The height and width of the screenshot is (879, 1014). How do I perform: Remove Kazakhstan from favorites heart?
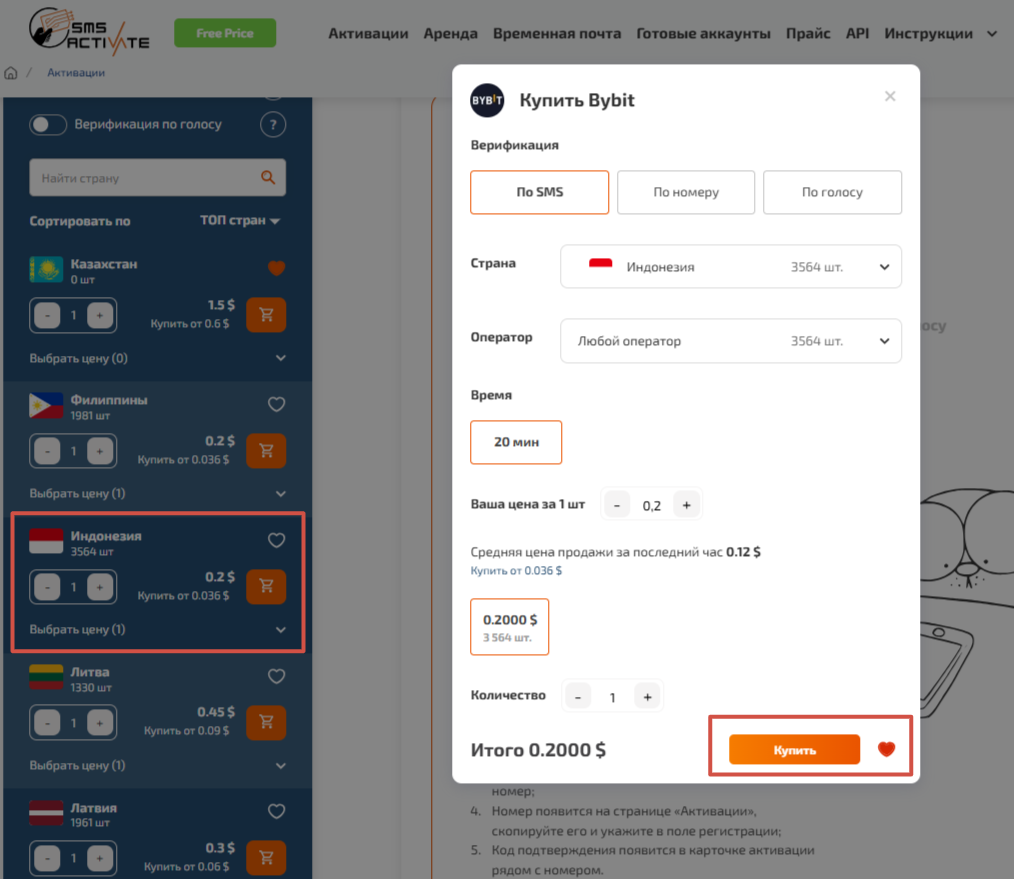[276, 268]
